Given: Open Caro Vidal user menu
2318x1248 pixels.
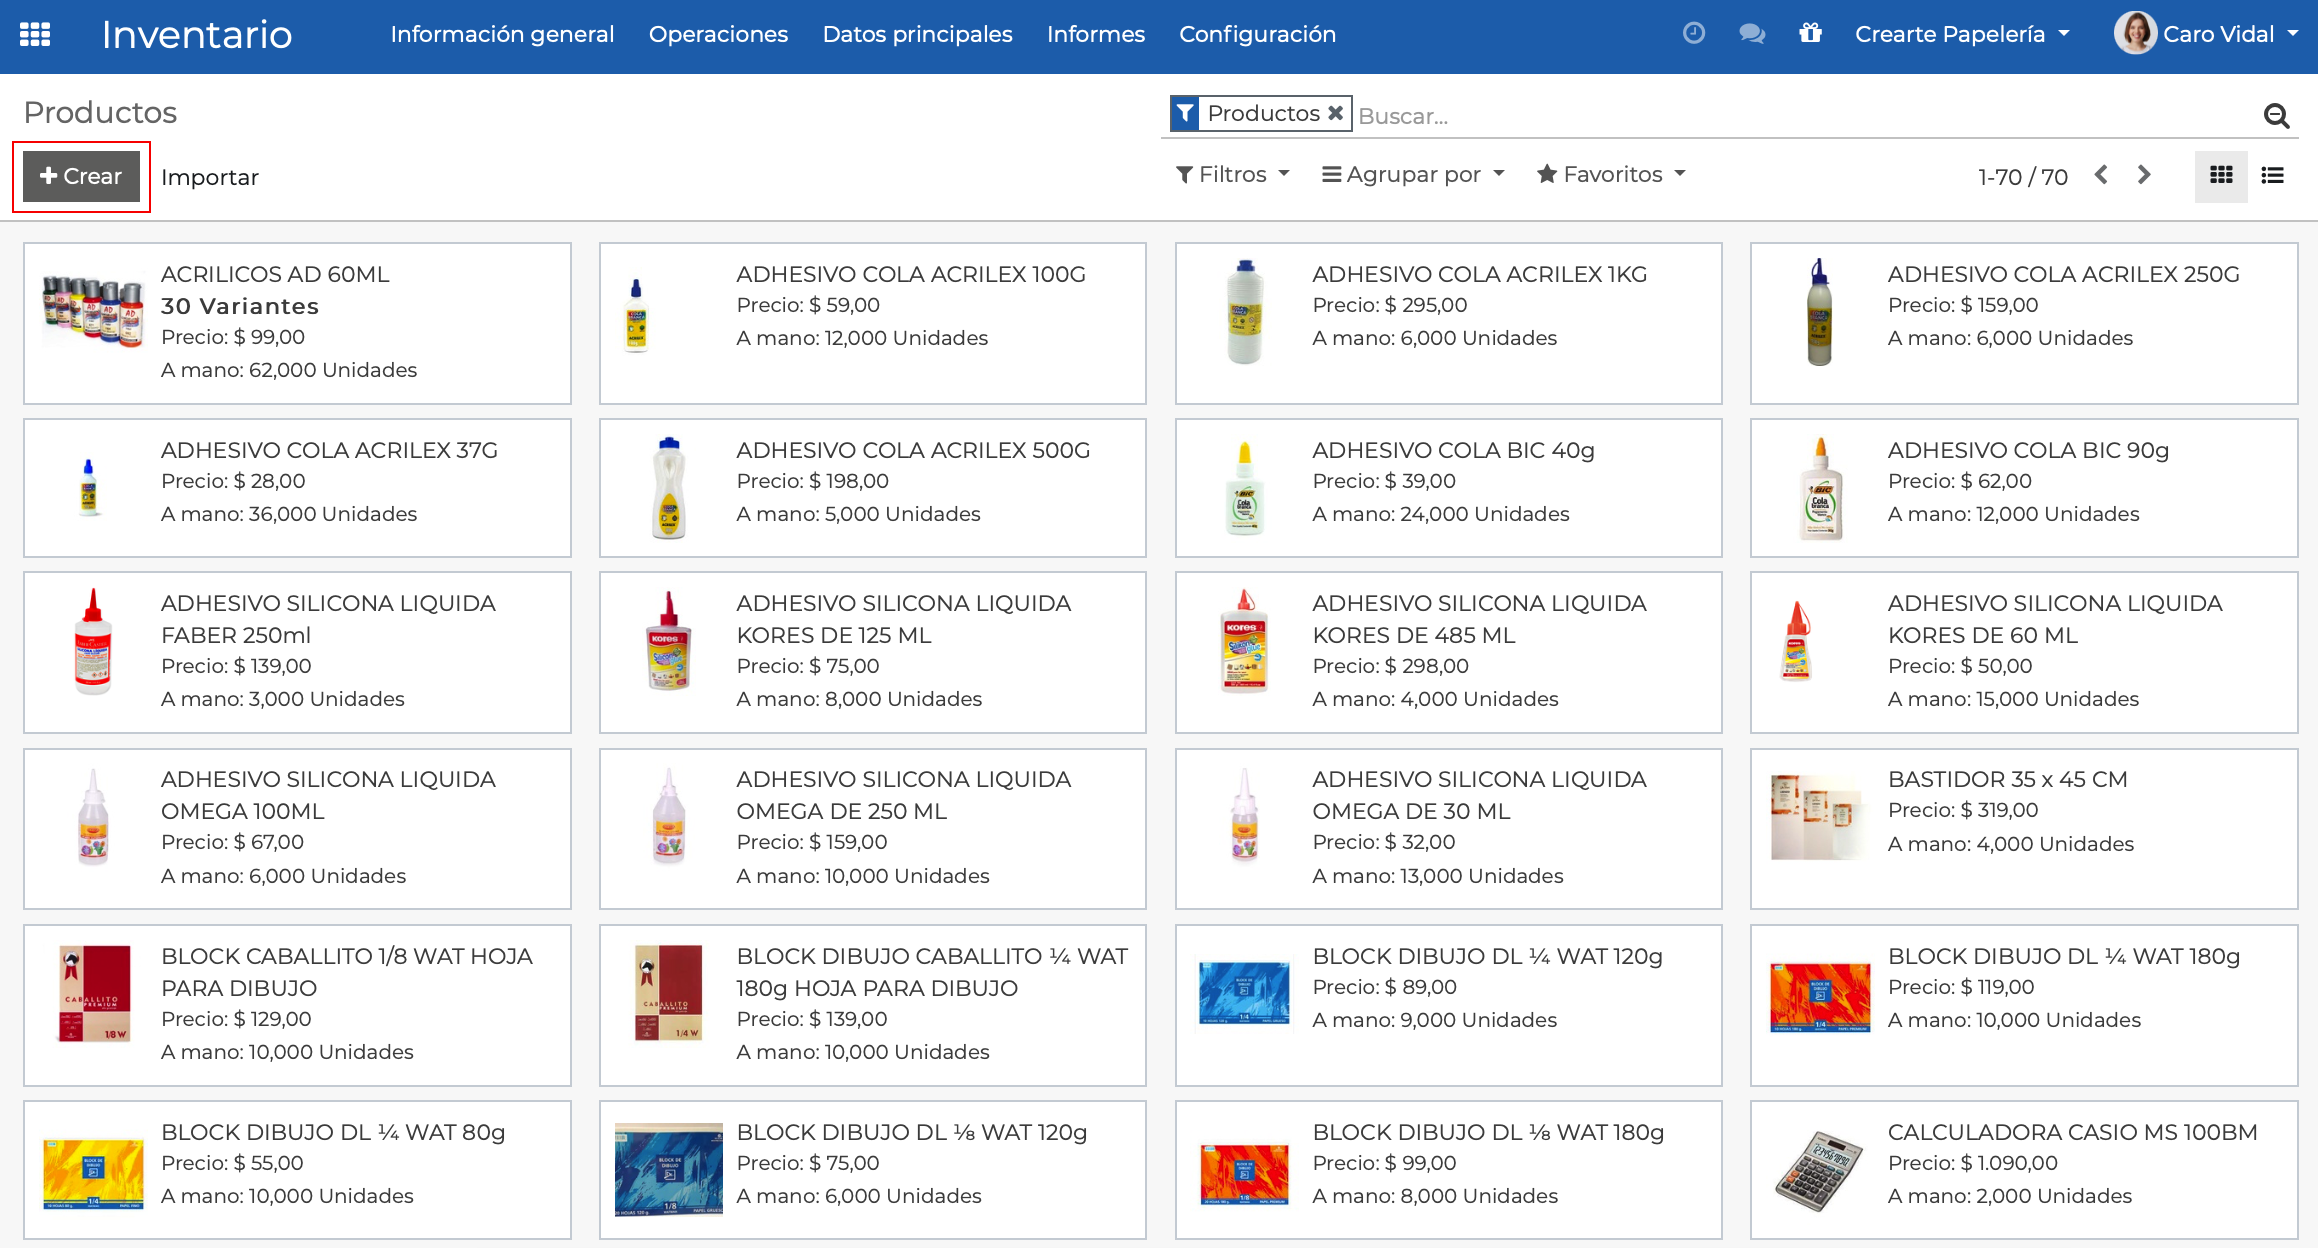Looking at the screenshot, I should click(x=2206, y=34).
